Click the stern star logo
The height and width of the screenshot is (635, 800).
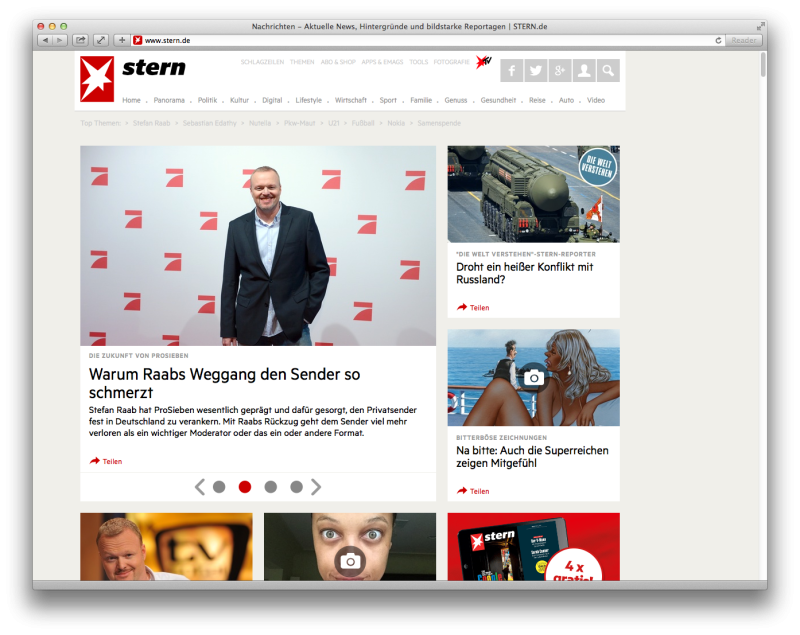pos(97,79)
